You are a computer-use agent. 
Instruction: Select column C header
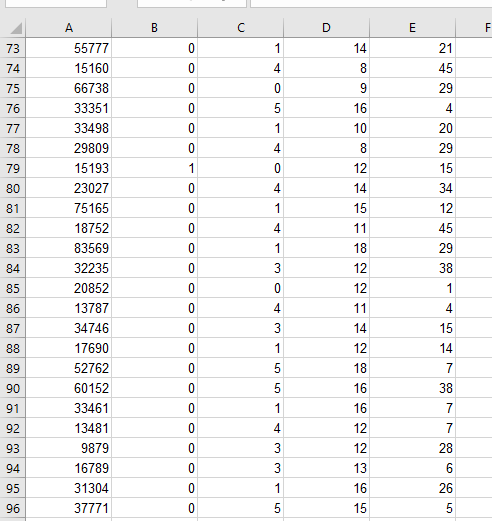coord(241,28)
